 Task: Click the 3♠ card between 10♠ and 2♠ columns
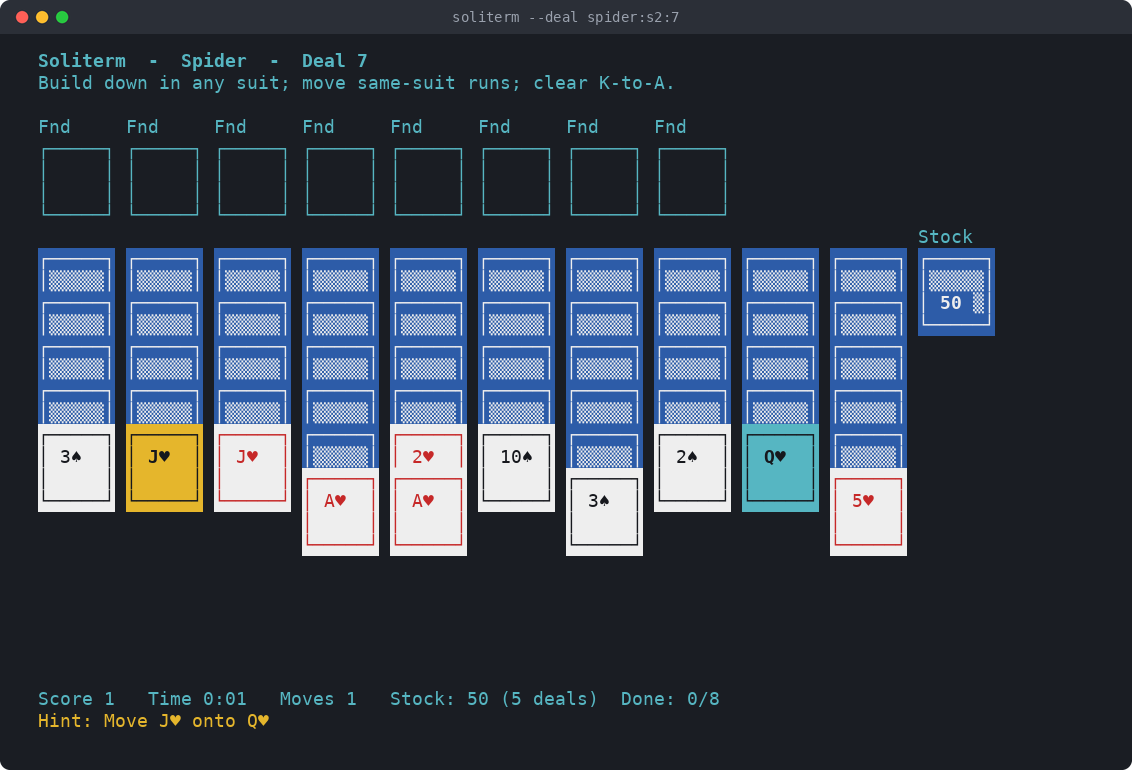[x=604, y=512]
